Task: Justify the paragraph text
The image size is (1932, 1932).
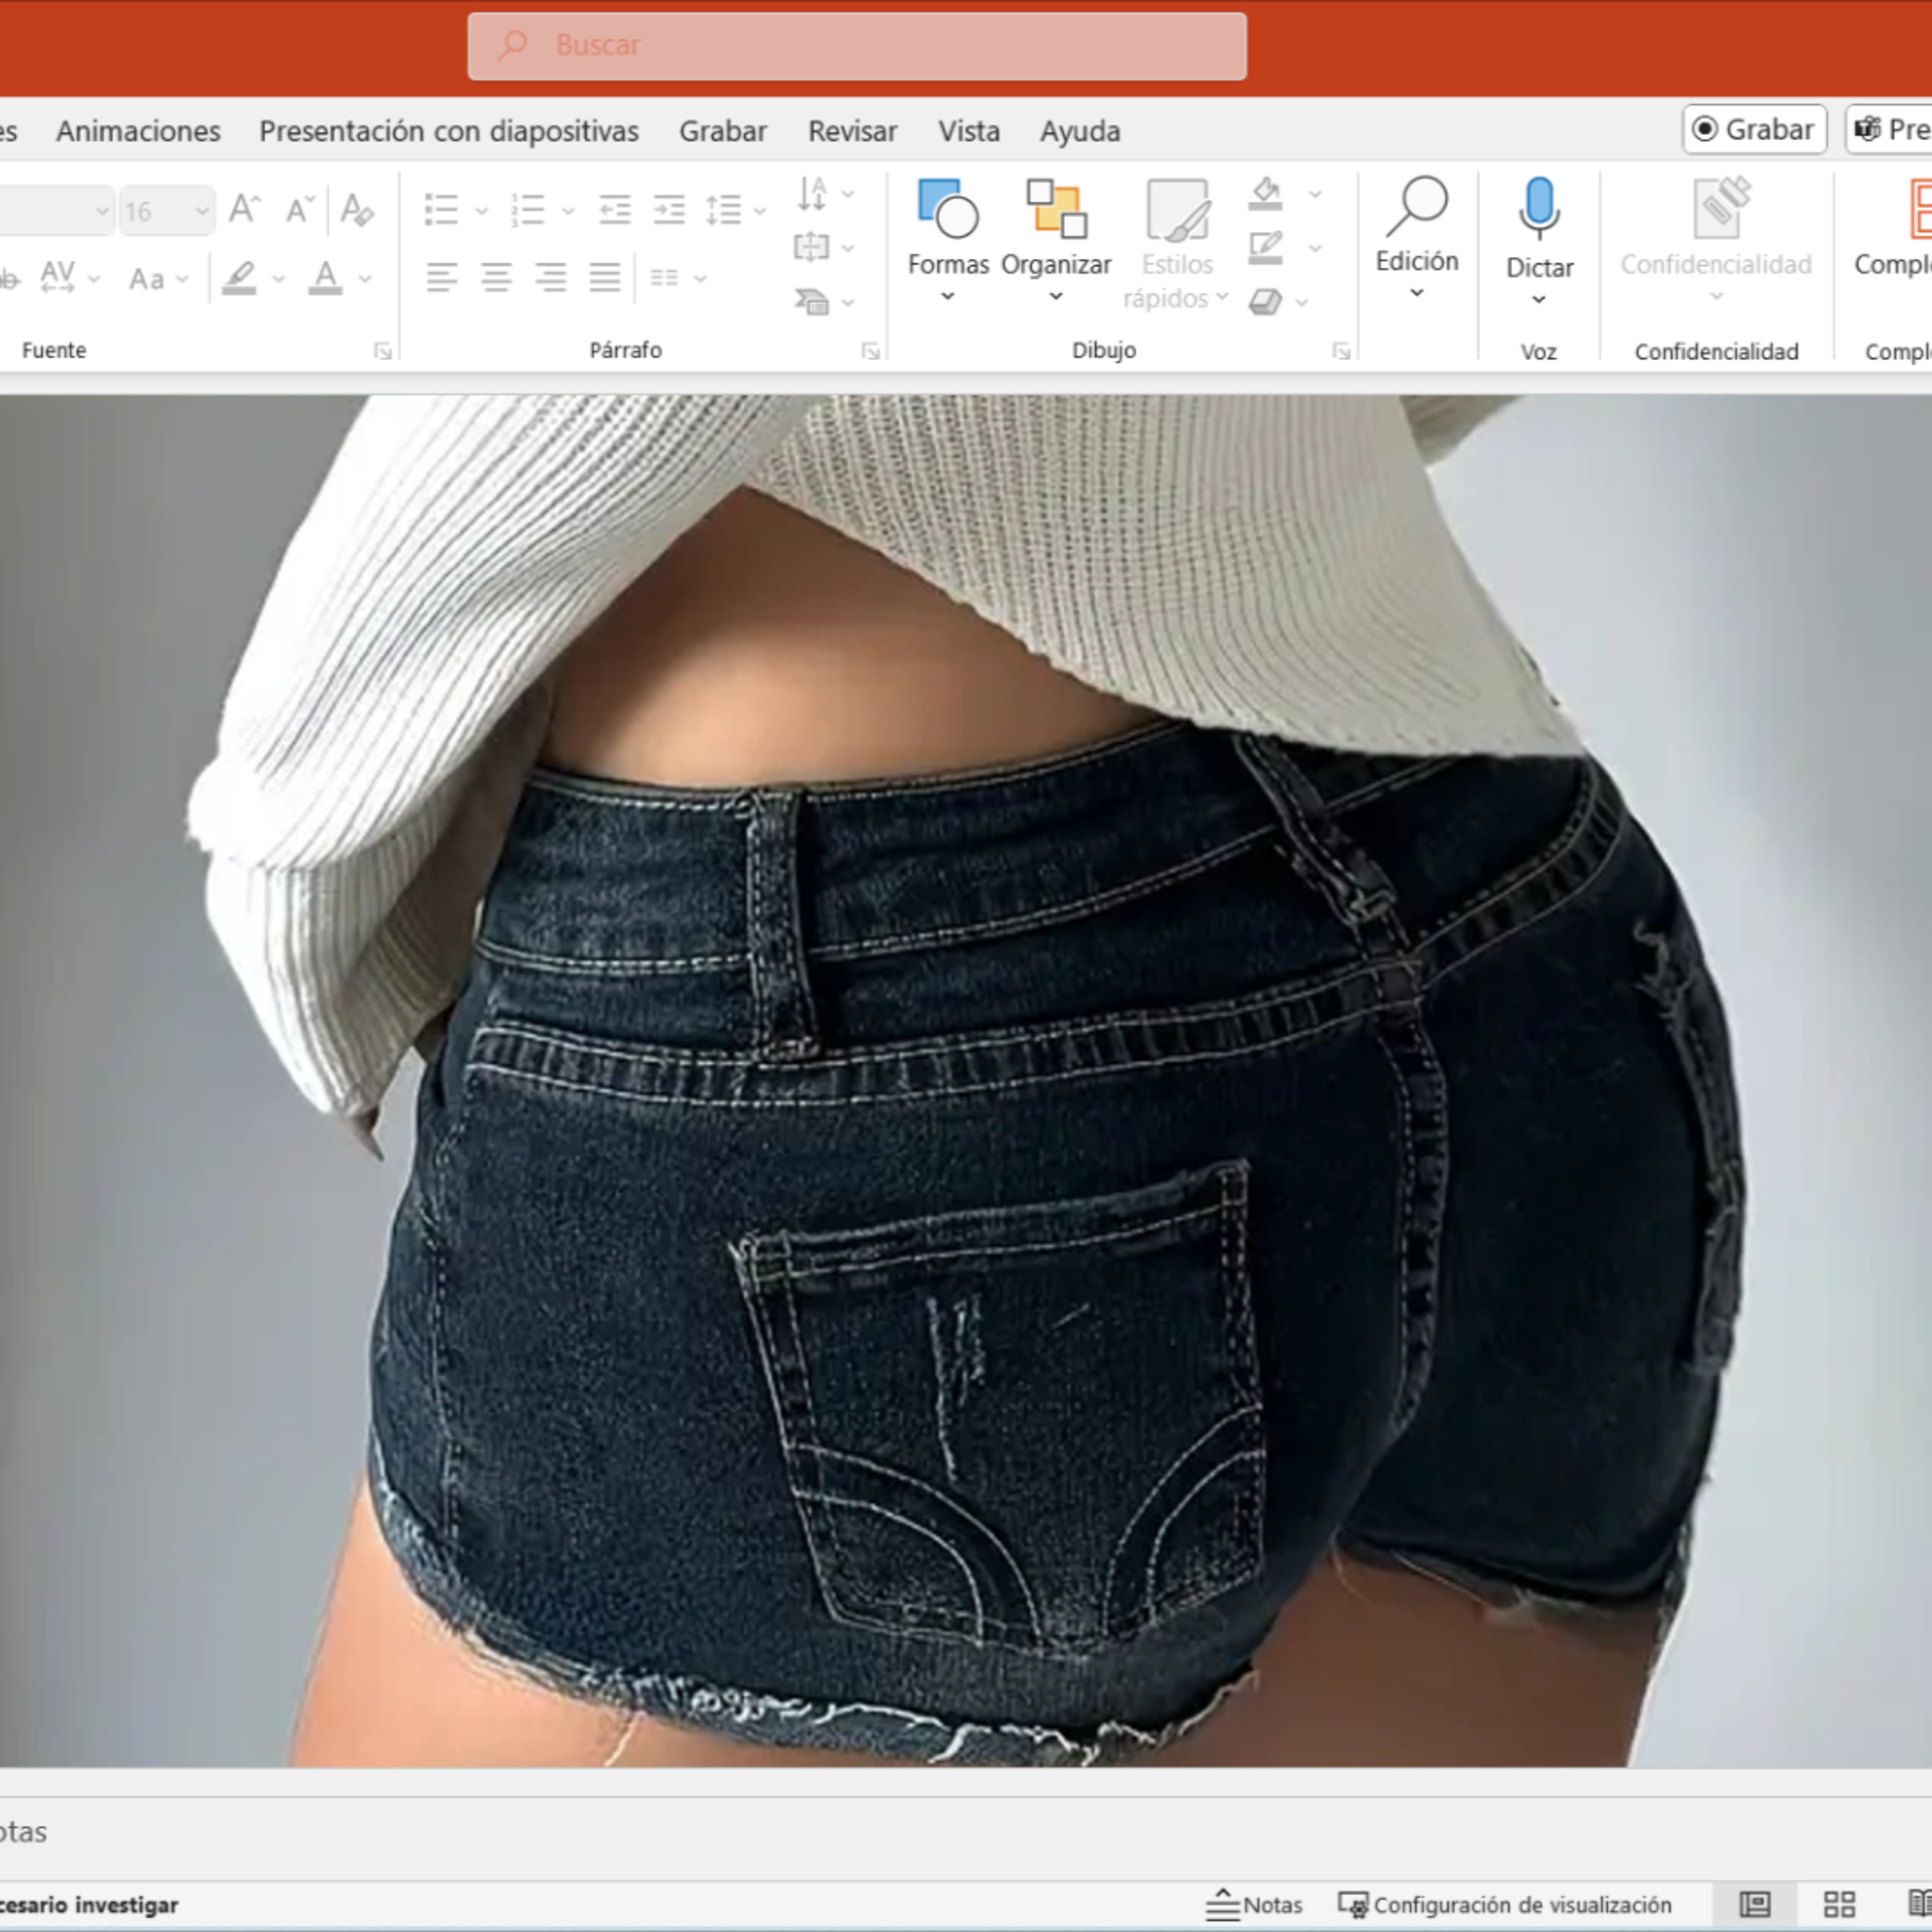Action: (605, 277)
